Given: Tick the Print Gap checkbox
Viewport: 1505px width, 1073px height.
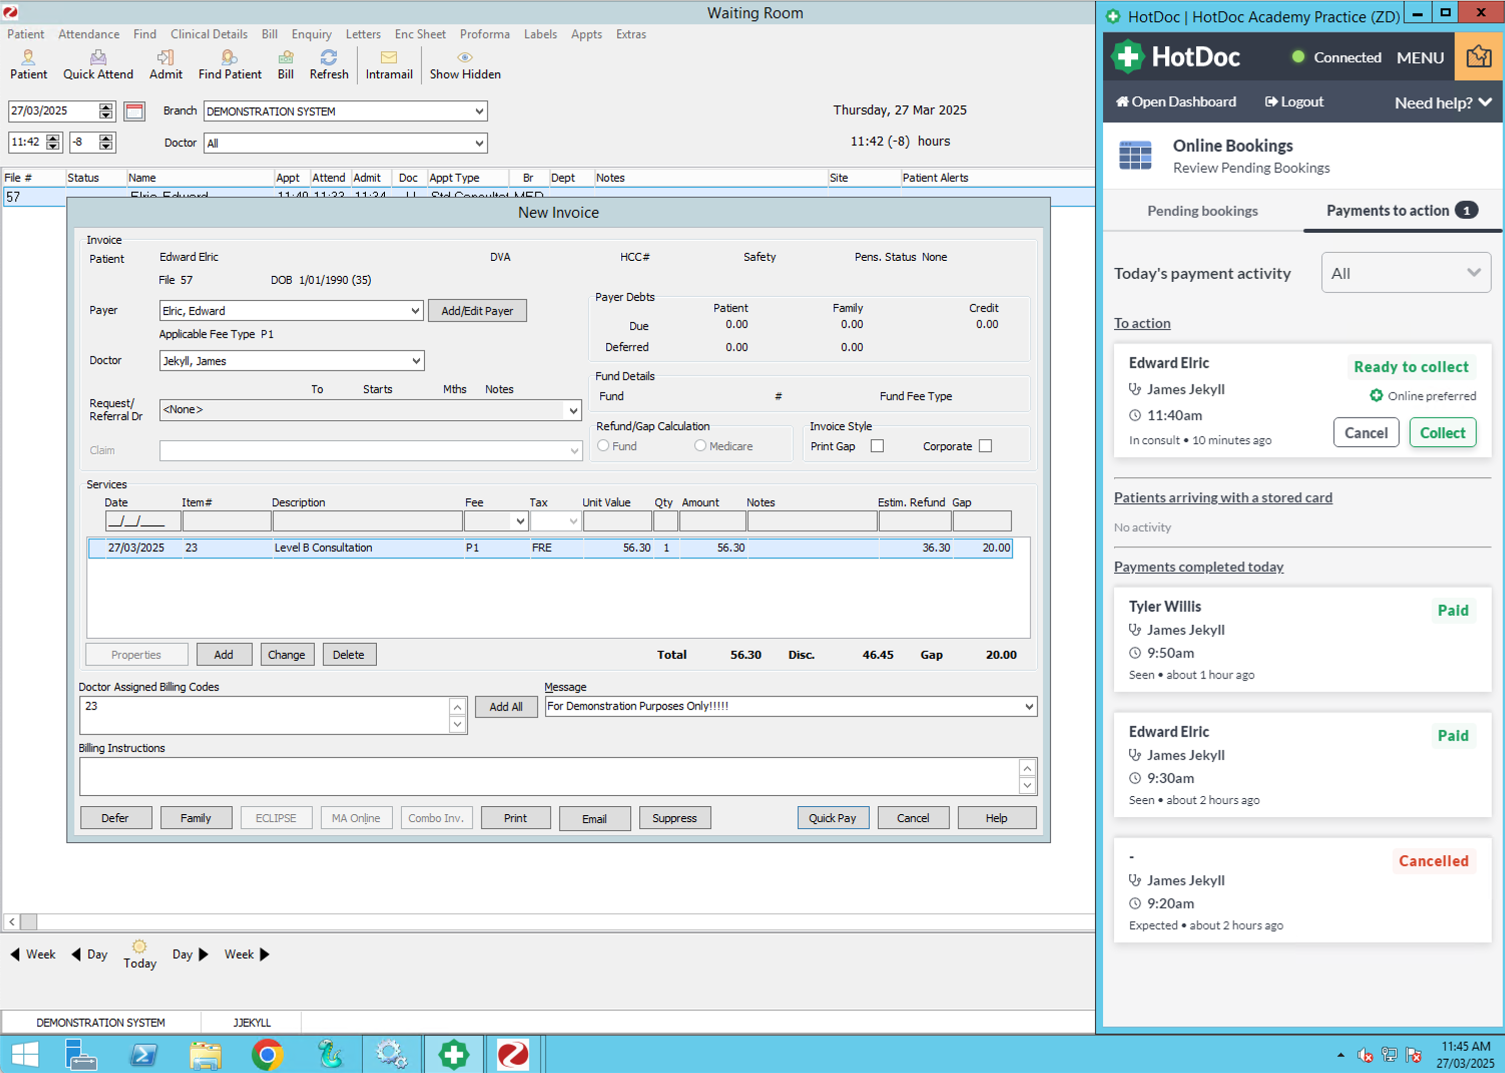Looking at the screenshot, I should 877,446.
